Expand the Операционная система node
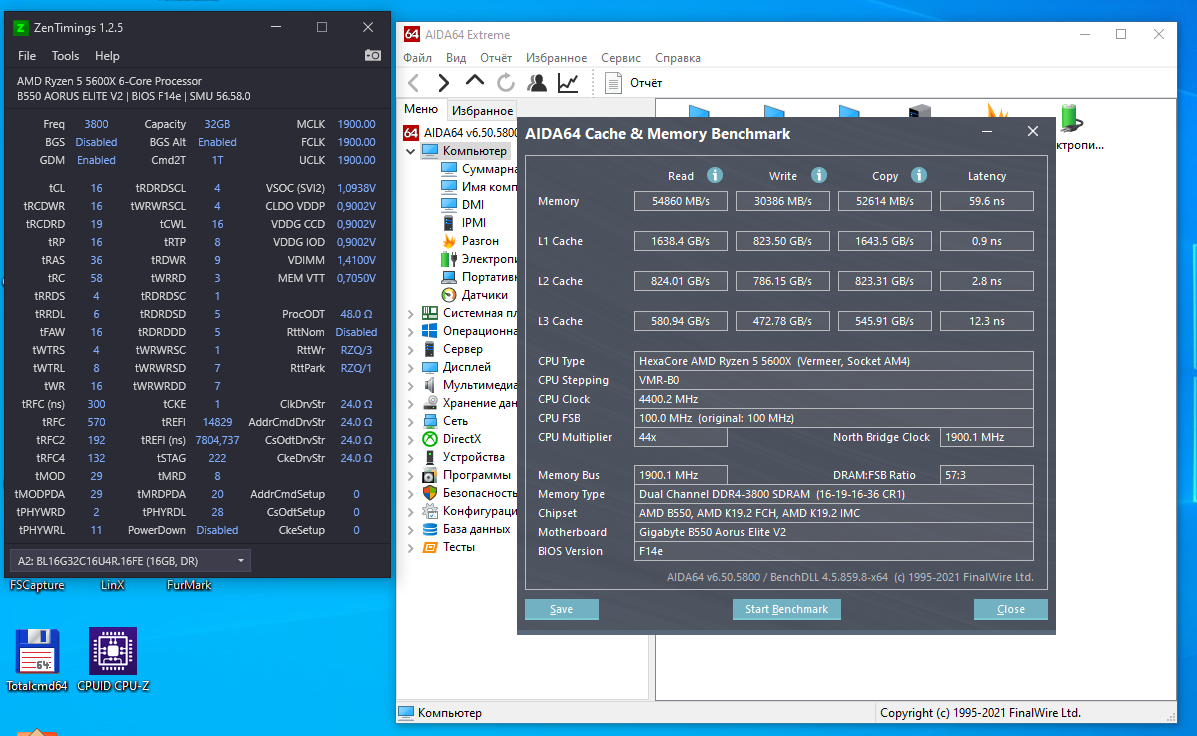Screen dimensions: 1197x736 (411, 331)
